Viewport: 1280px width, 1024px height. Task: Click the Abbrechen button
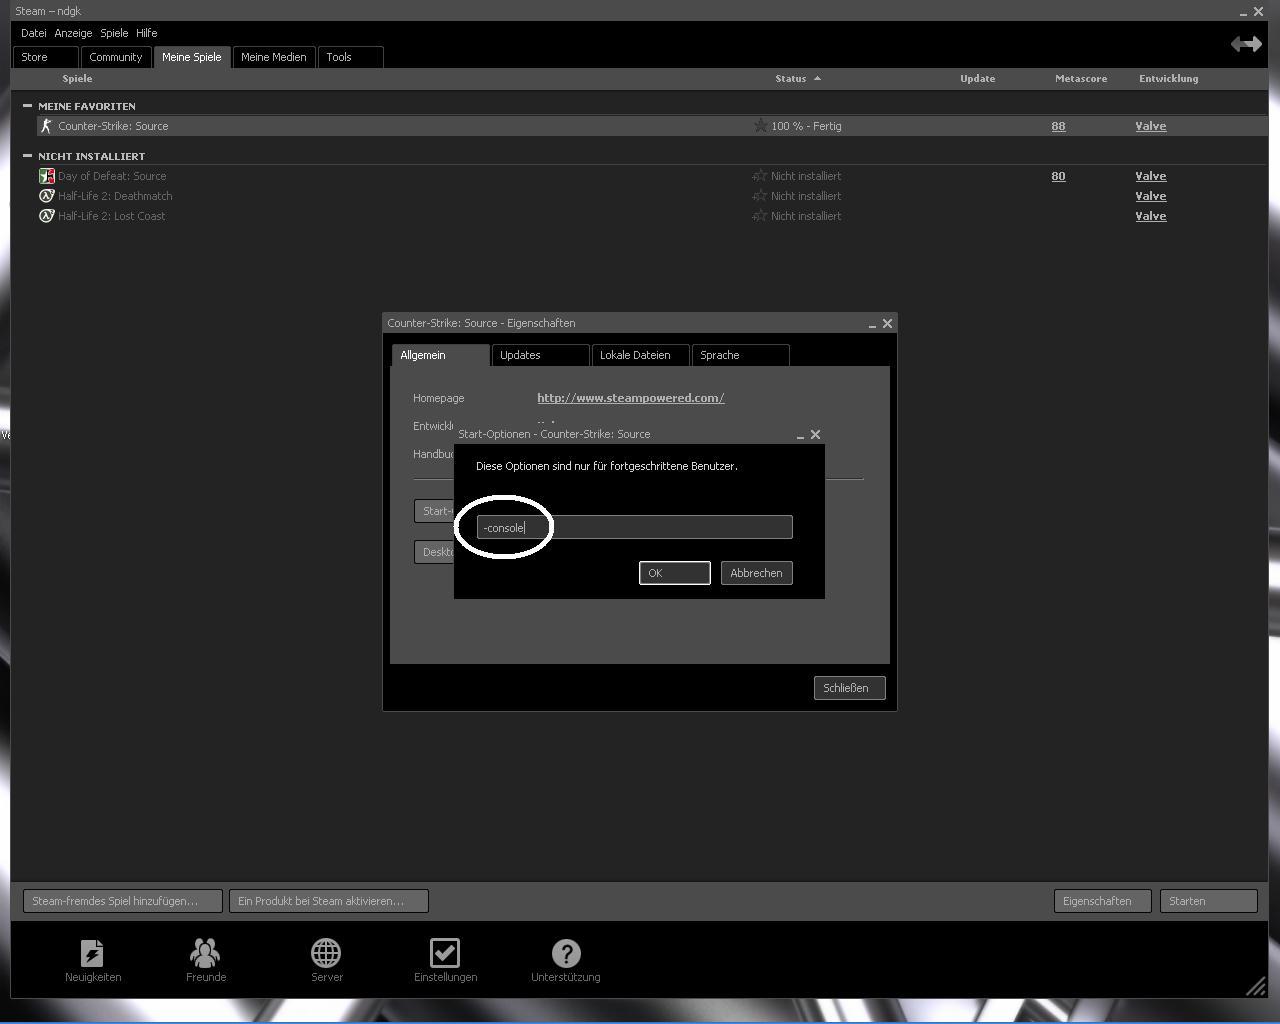coord(756,573)
